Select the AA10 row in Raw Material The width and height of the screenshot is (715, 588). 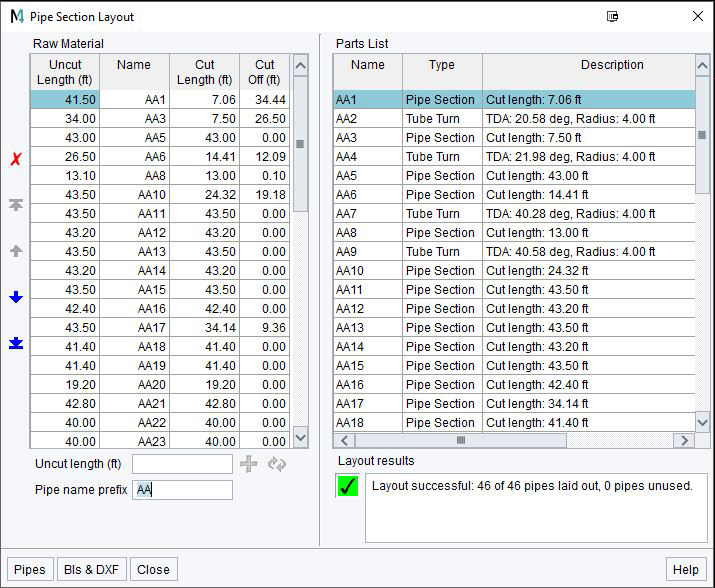pos(152,195)
